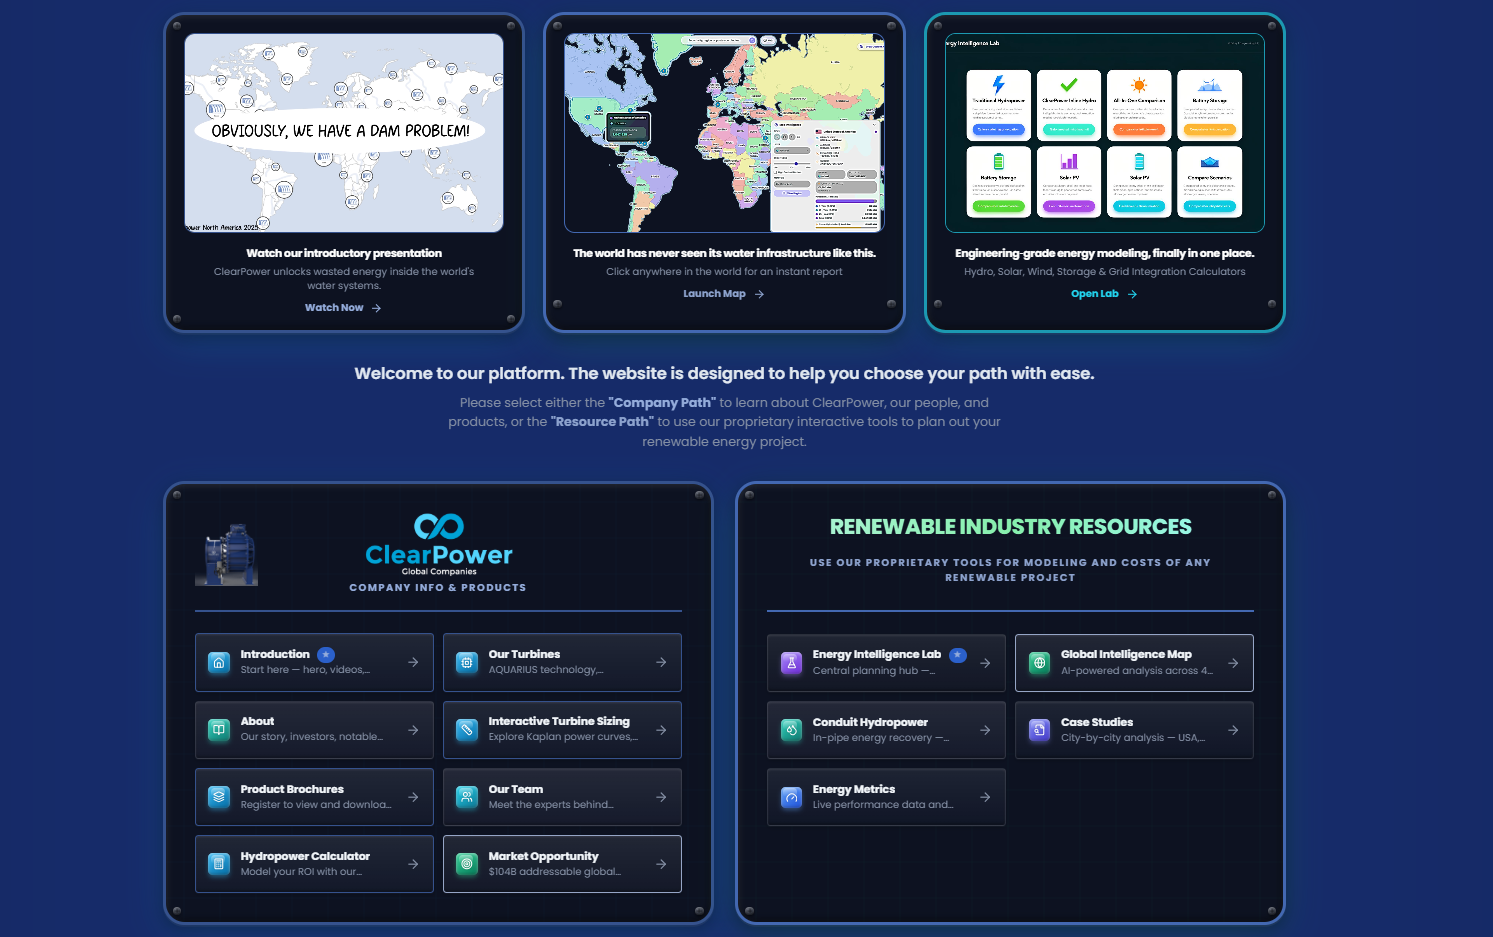This screenshot has width=1493, height=937.
Task: Click the Launch Map link
Action: (x=724, y=294)
